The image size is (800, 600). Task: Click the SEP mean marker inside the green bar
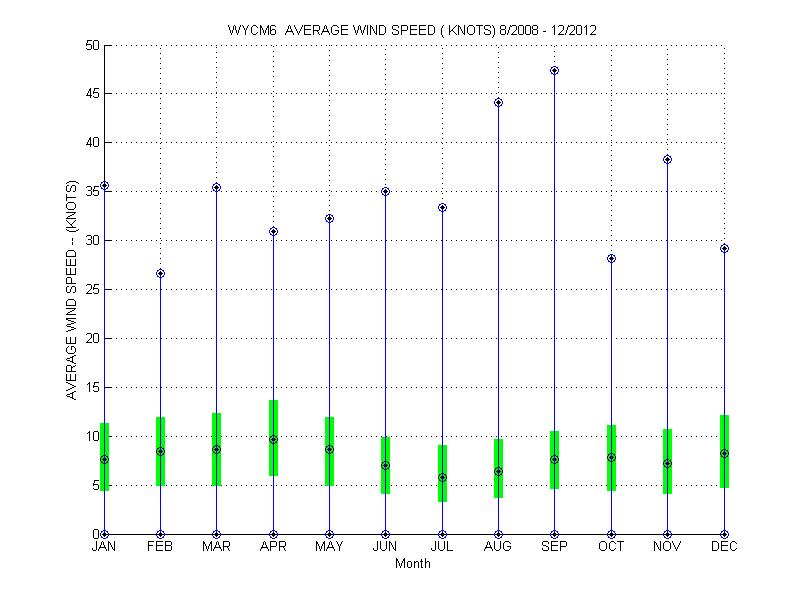coord(555,459)
